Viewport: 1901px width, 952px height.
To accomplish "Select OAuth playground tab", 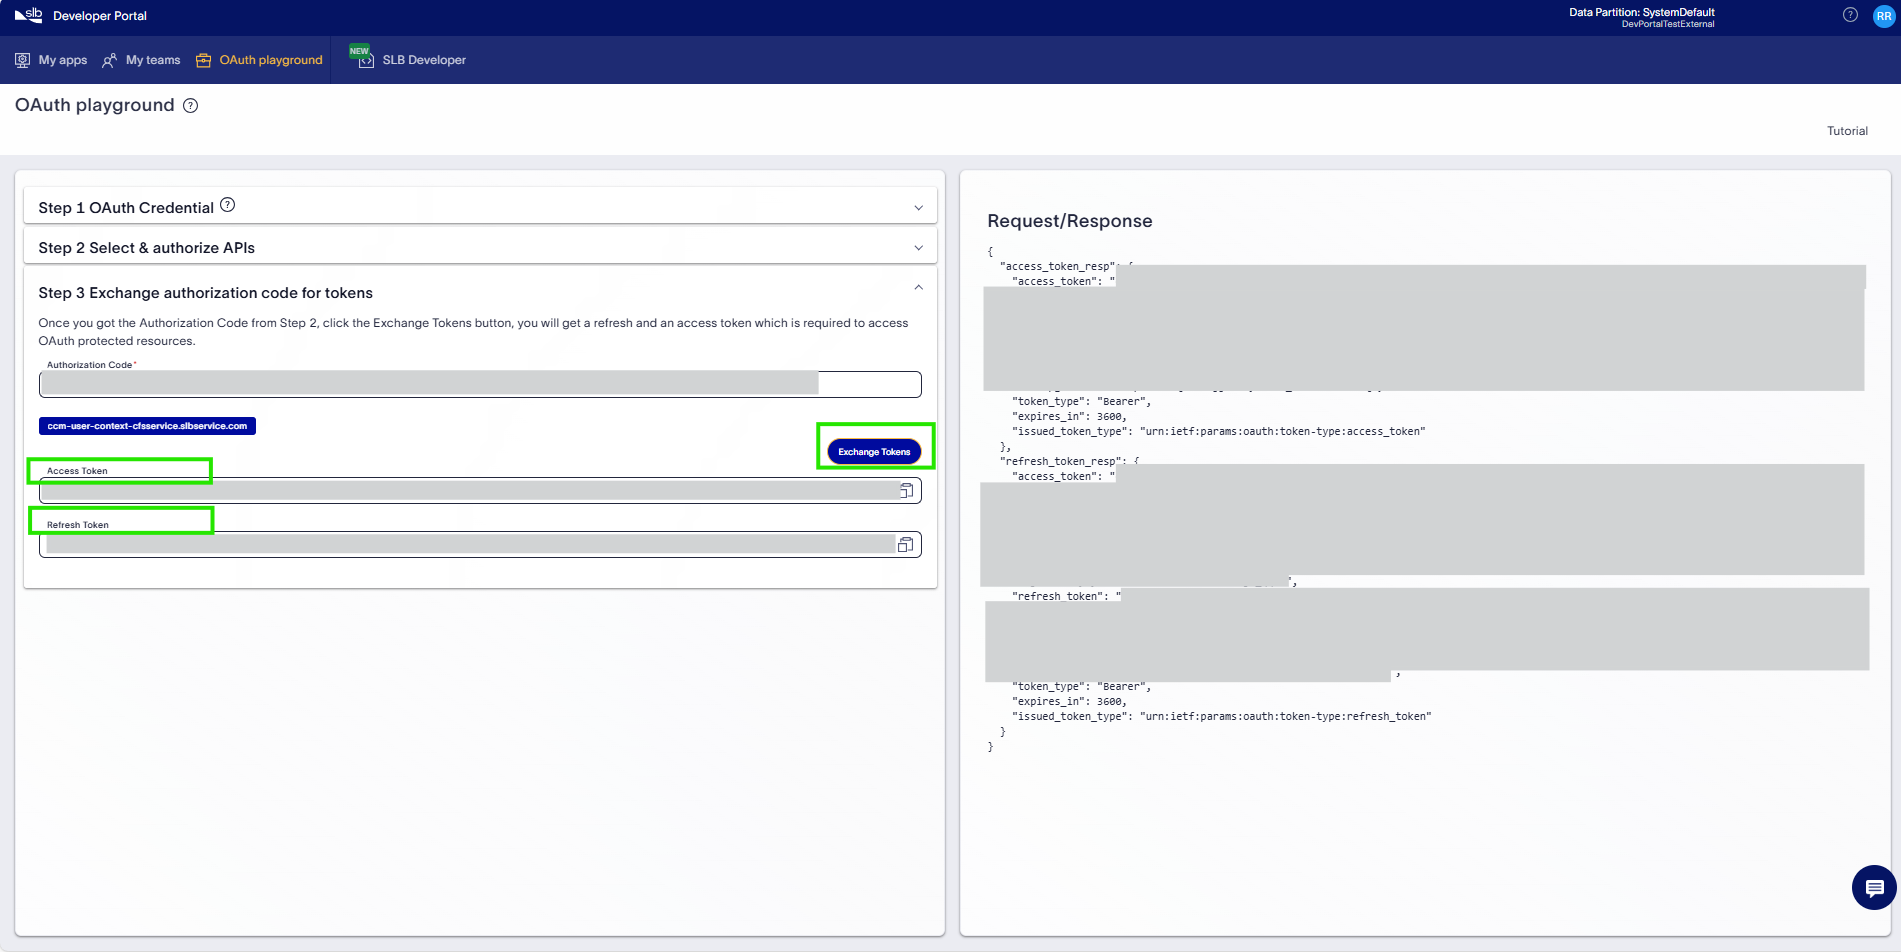I will (x=259, y=60).
